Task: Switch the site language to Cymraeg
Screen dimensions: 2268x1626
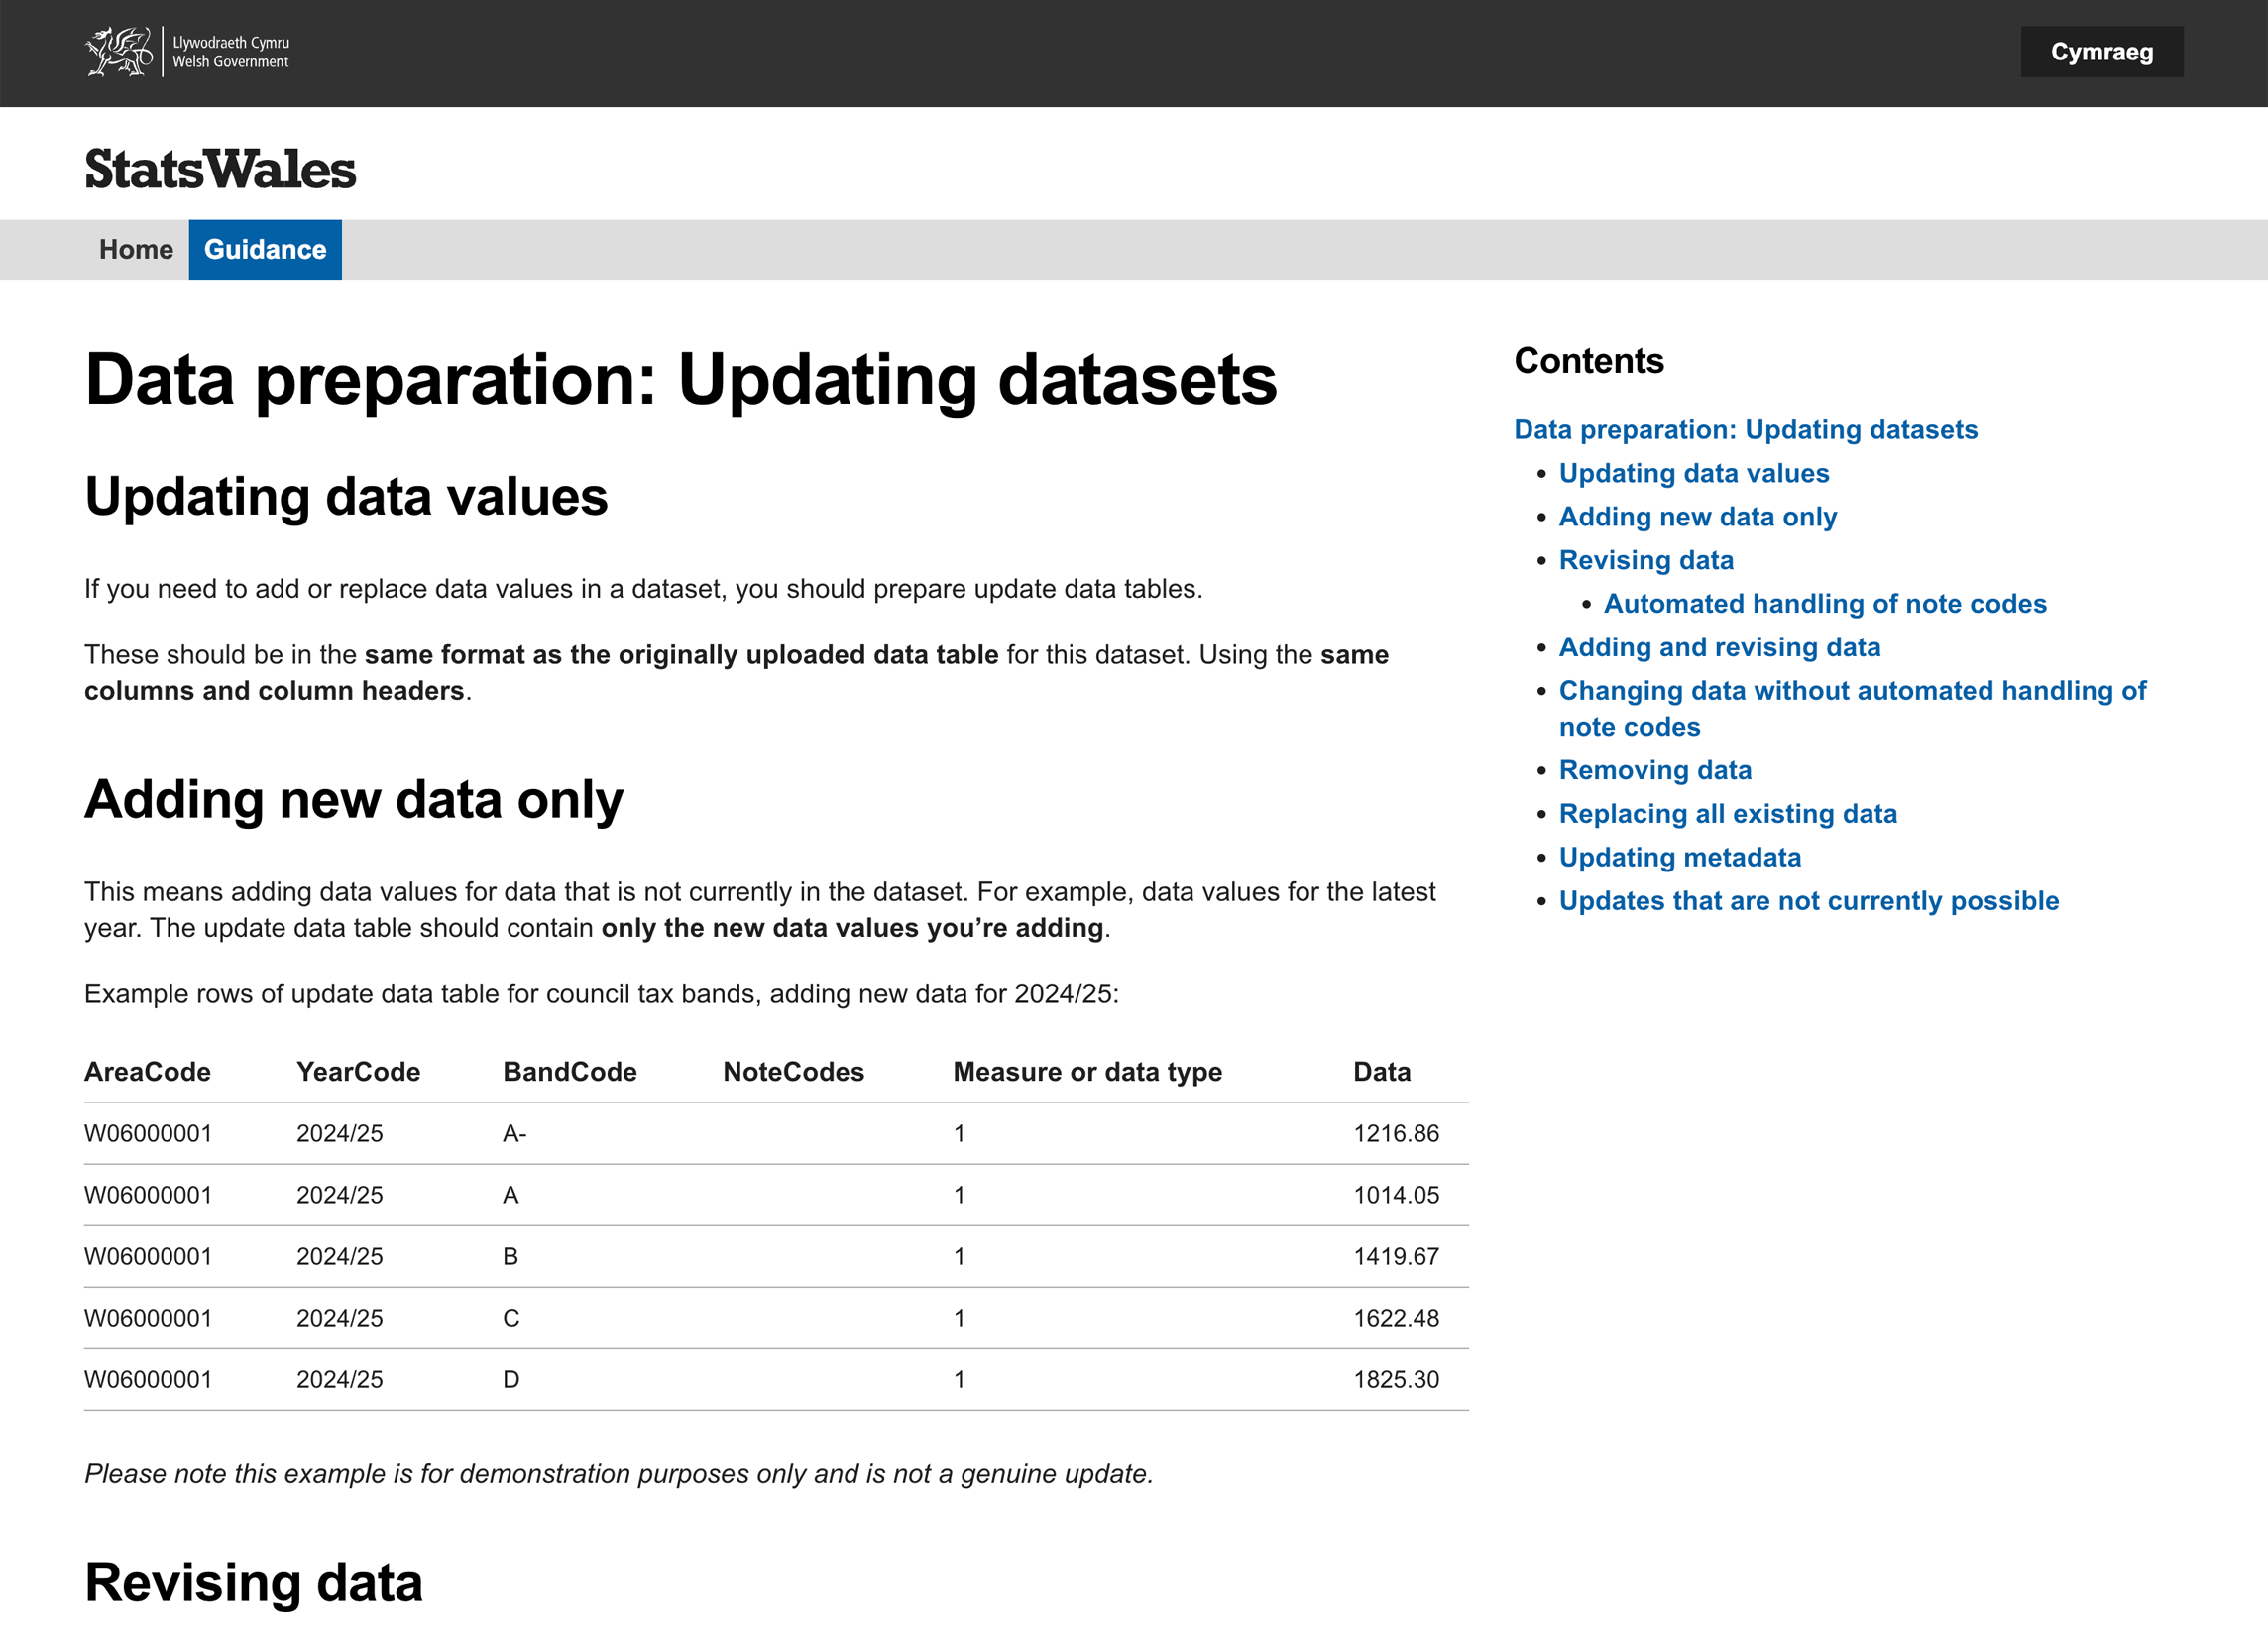Action: click(2101, 51)
